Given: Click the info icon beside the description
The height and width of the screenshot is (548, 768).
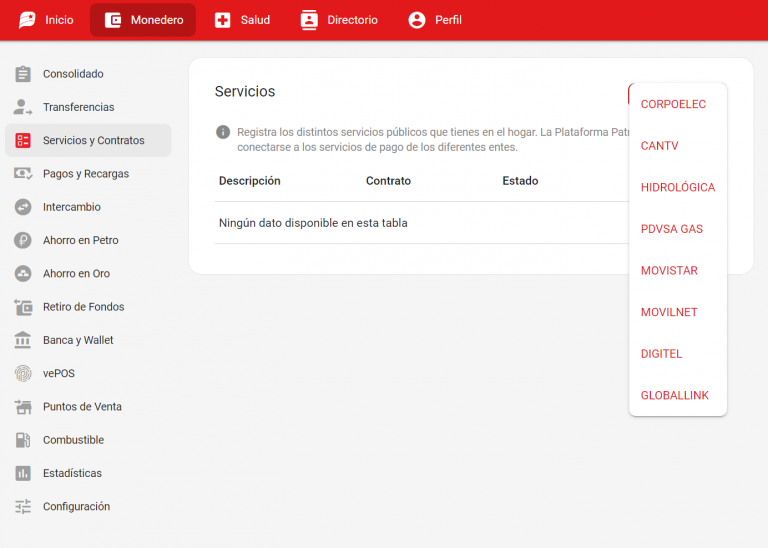Looking at the screenshot, I should pyautogui.click(x=223, y=132).
